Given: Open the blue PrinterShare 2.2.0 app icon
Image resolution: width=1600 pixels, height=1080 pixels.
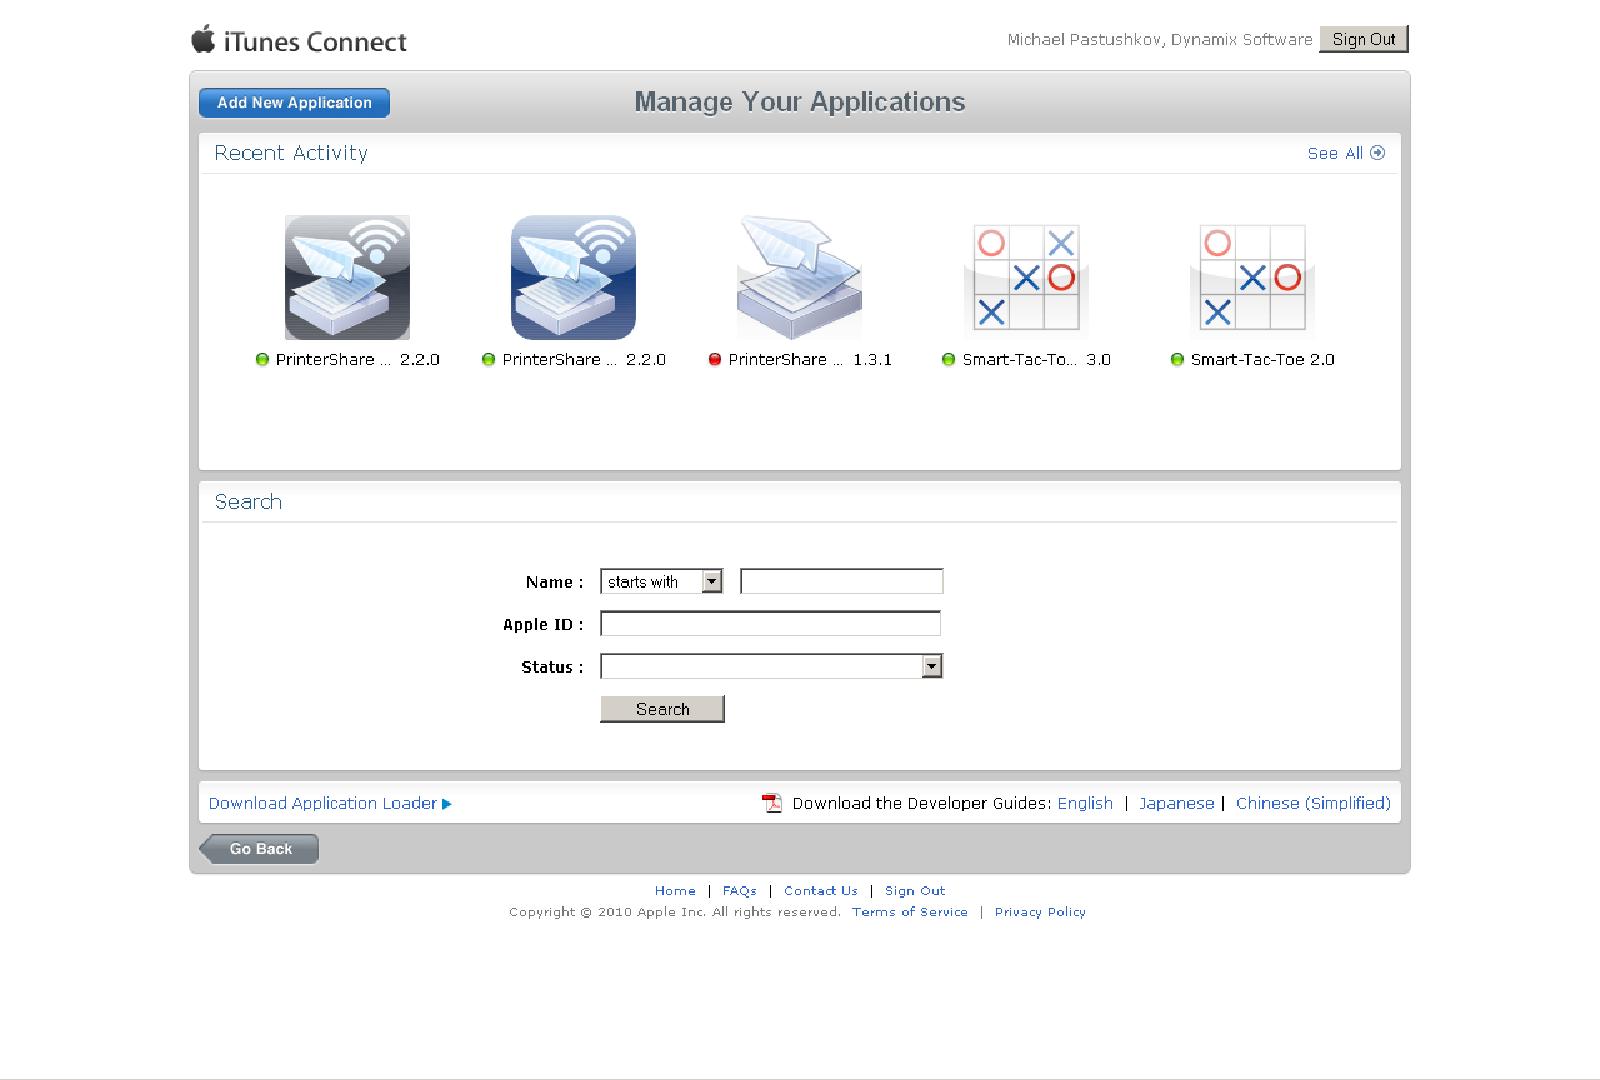Looking at the screenshot, I should click(x=573, y=277).
